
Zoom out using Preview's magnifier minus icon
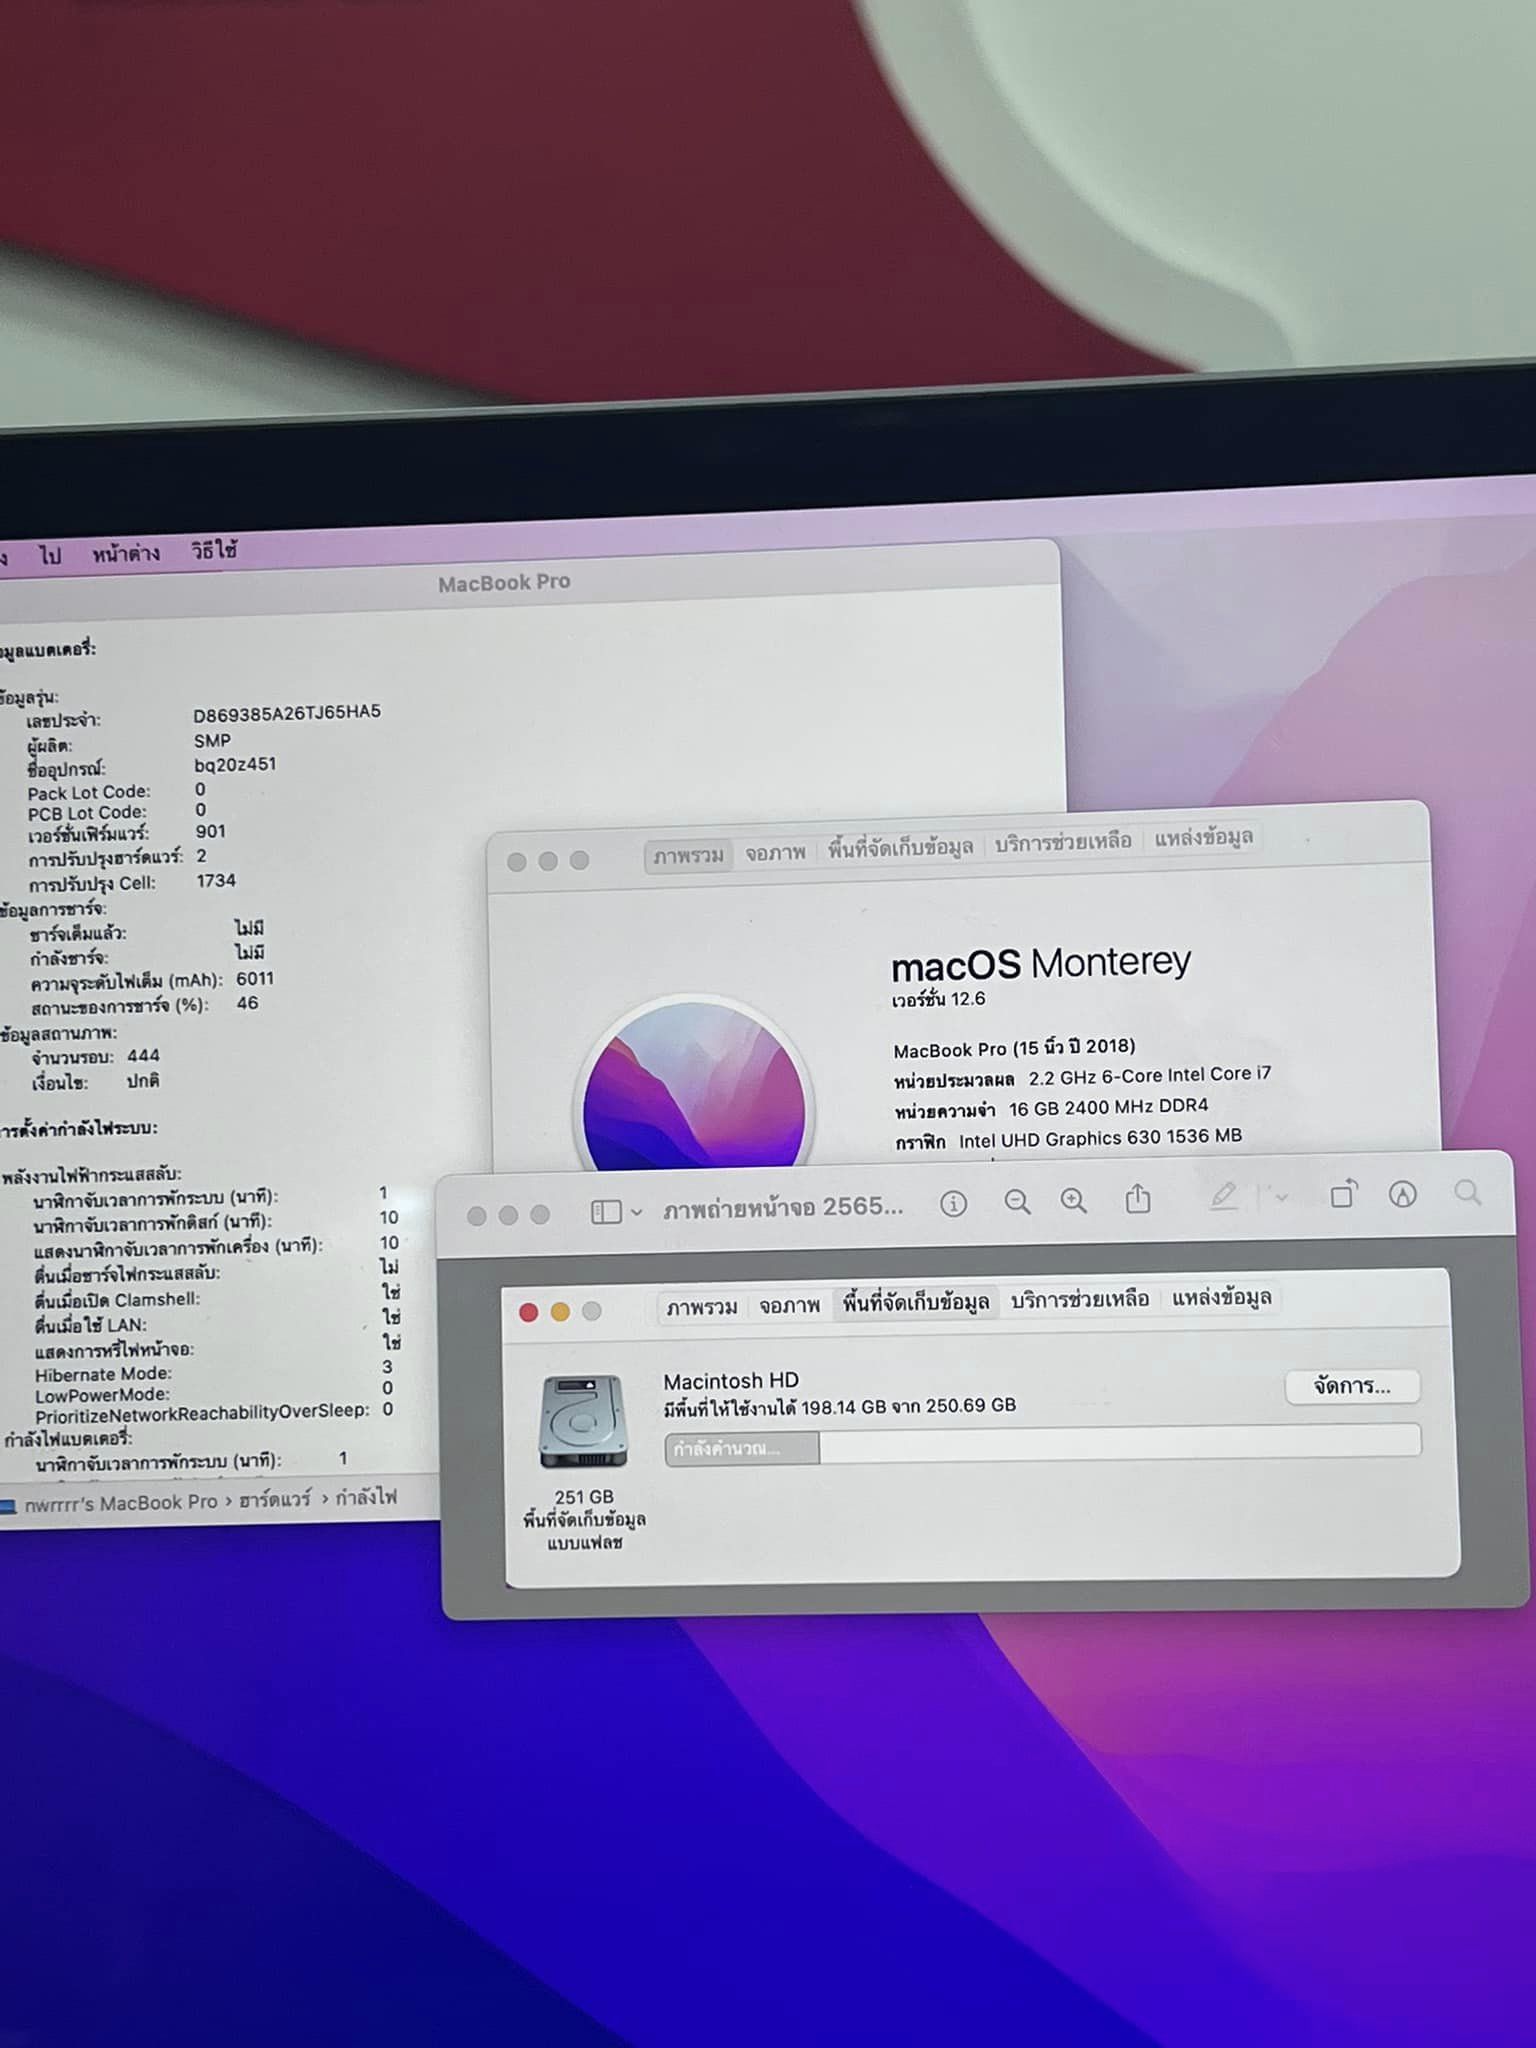click(x=1017, y=1202)
